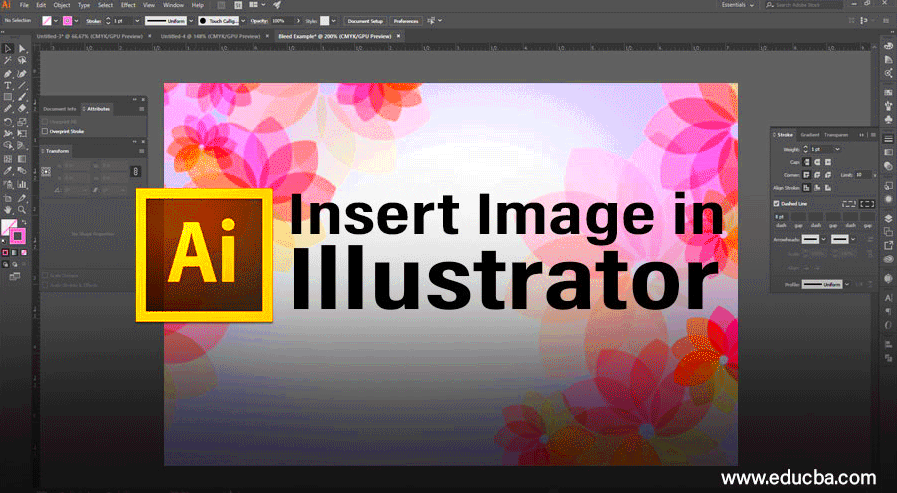
Task: Open Stroke panel options menu
Action: (x=874, y=135)
